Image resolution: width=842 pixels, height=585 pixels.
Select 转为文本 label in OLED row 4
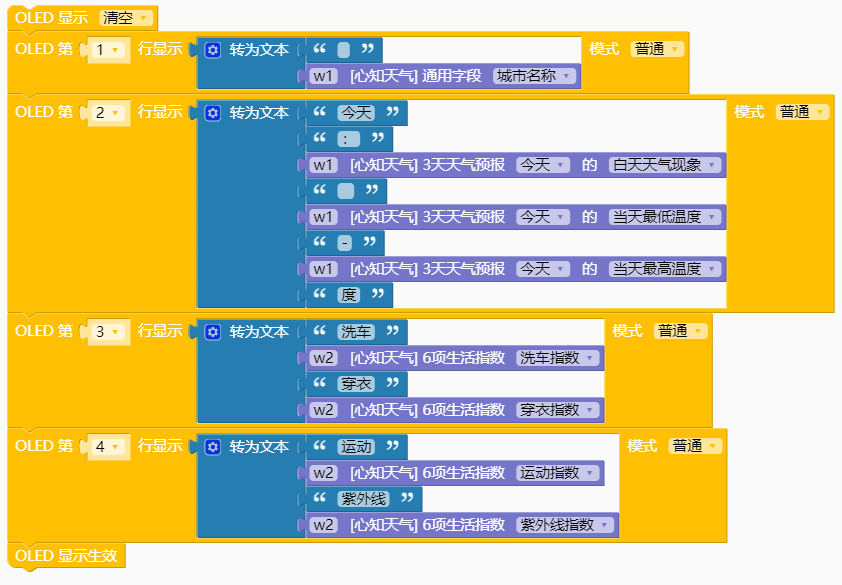coord(259,446)
